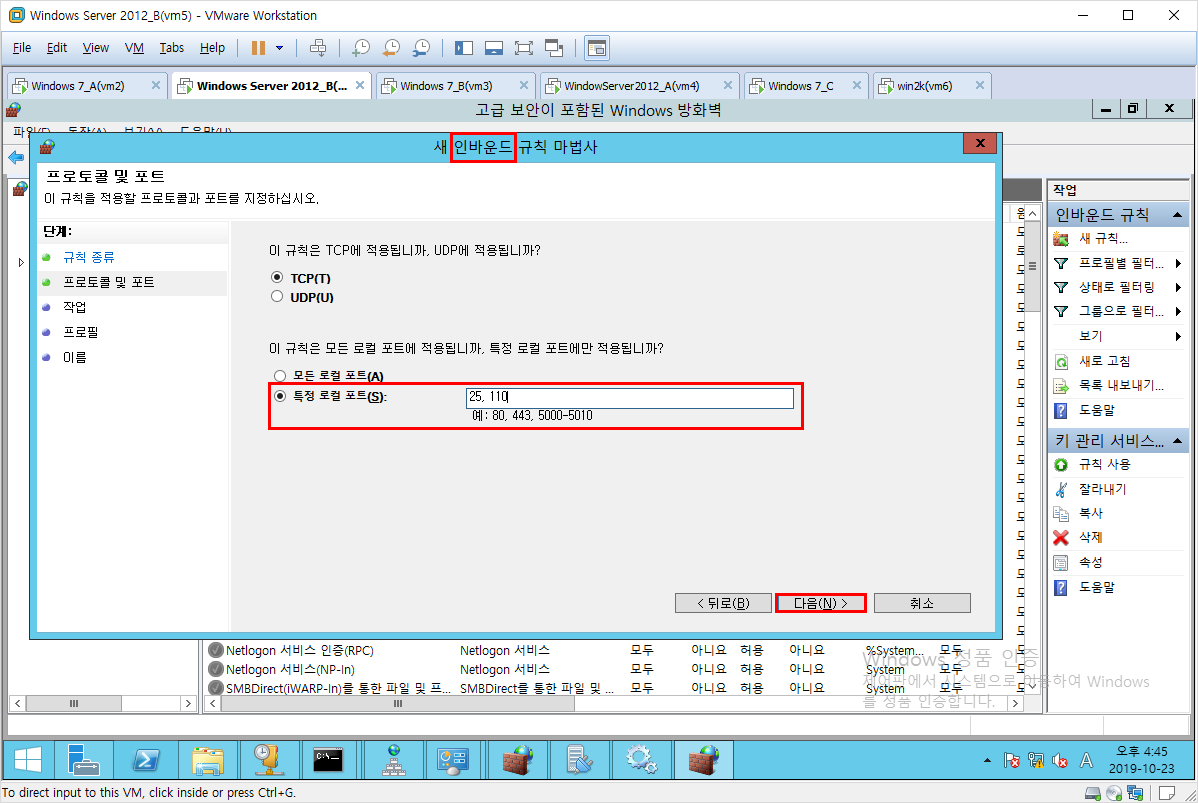Viewport: 1198px width, 803px height.
Task: Select the TCP(T) radio button
Action: pyautogui.click(x=277, y=277)
